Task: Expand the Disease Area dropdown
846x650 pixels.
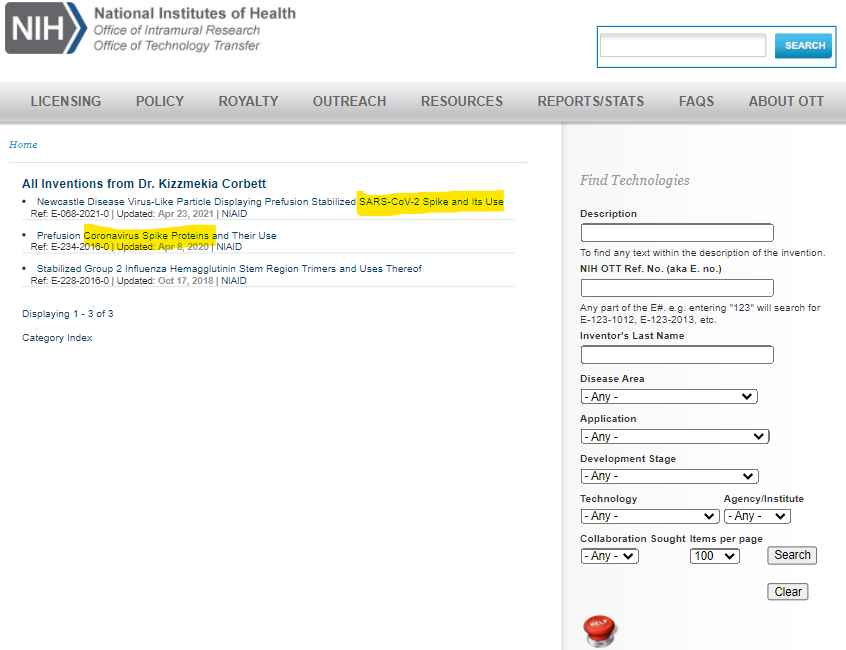Action: click(669, 396)
